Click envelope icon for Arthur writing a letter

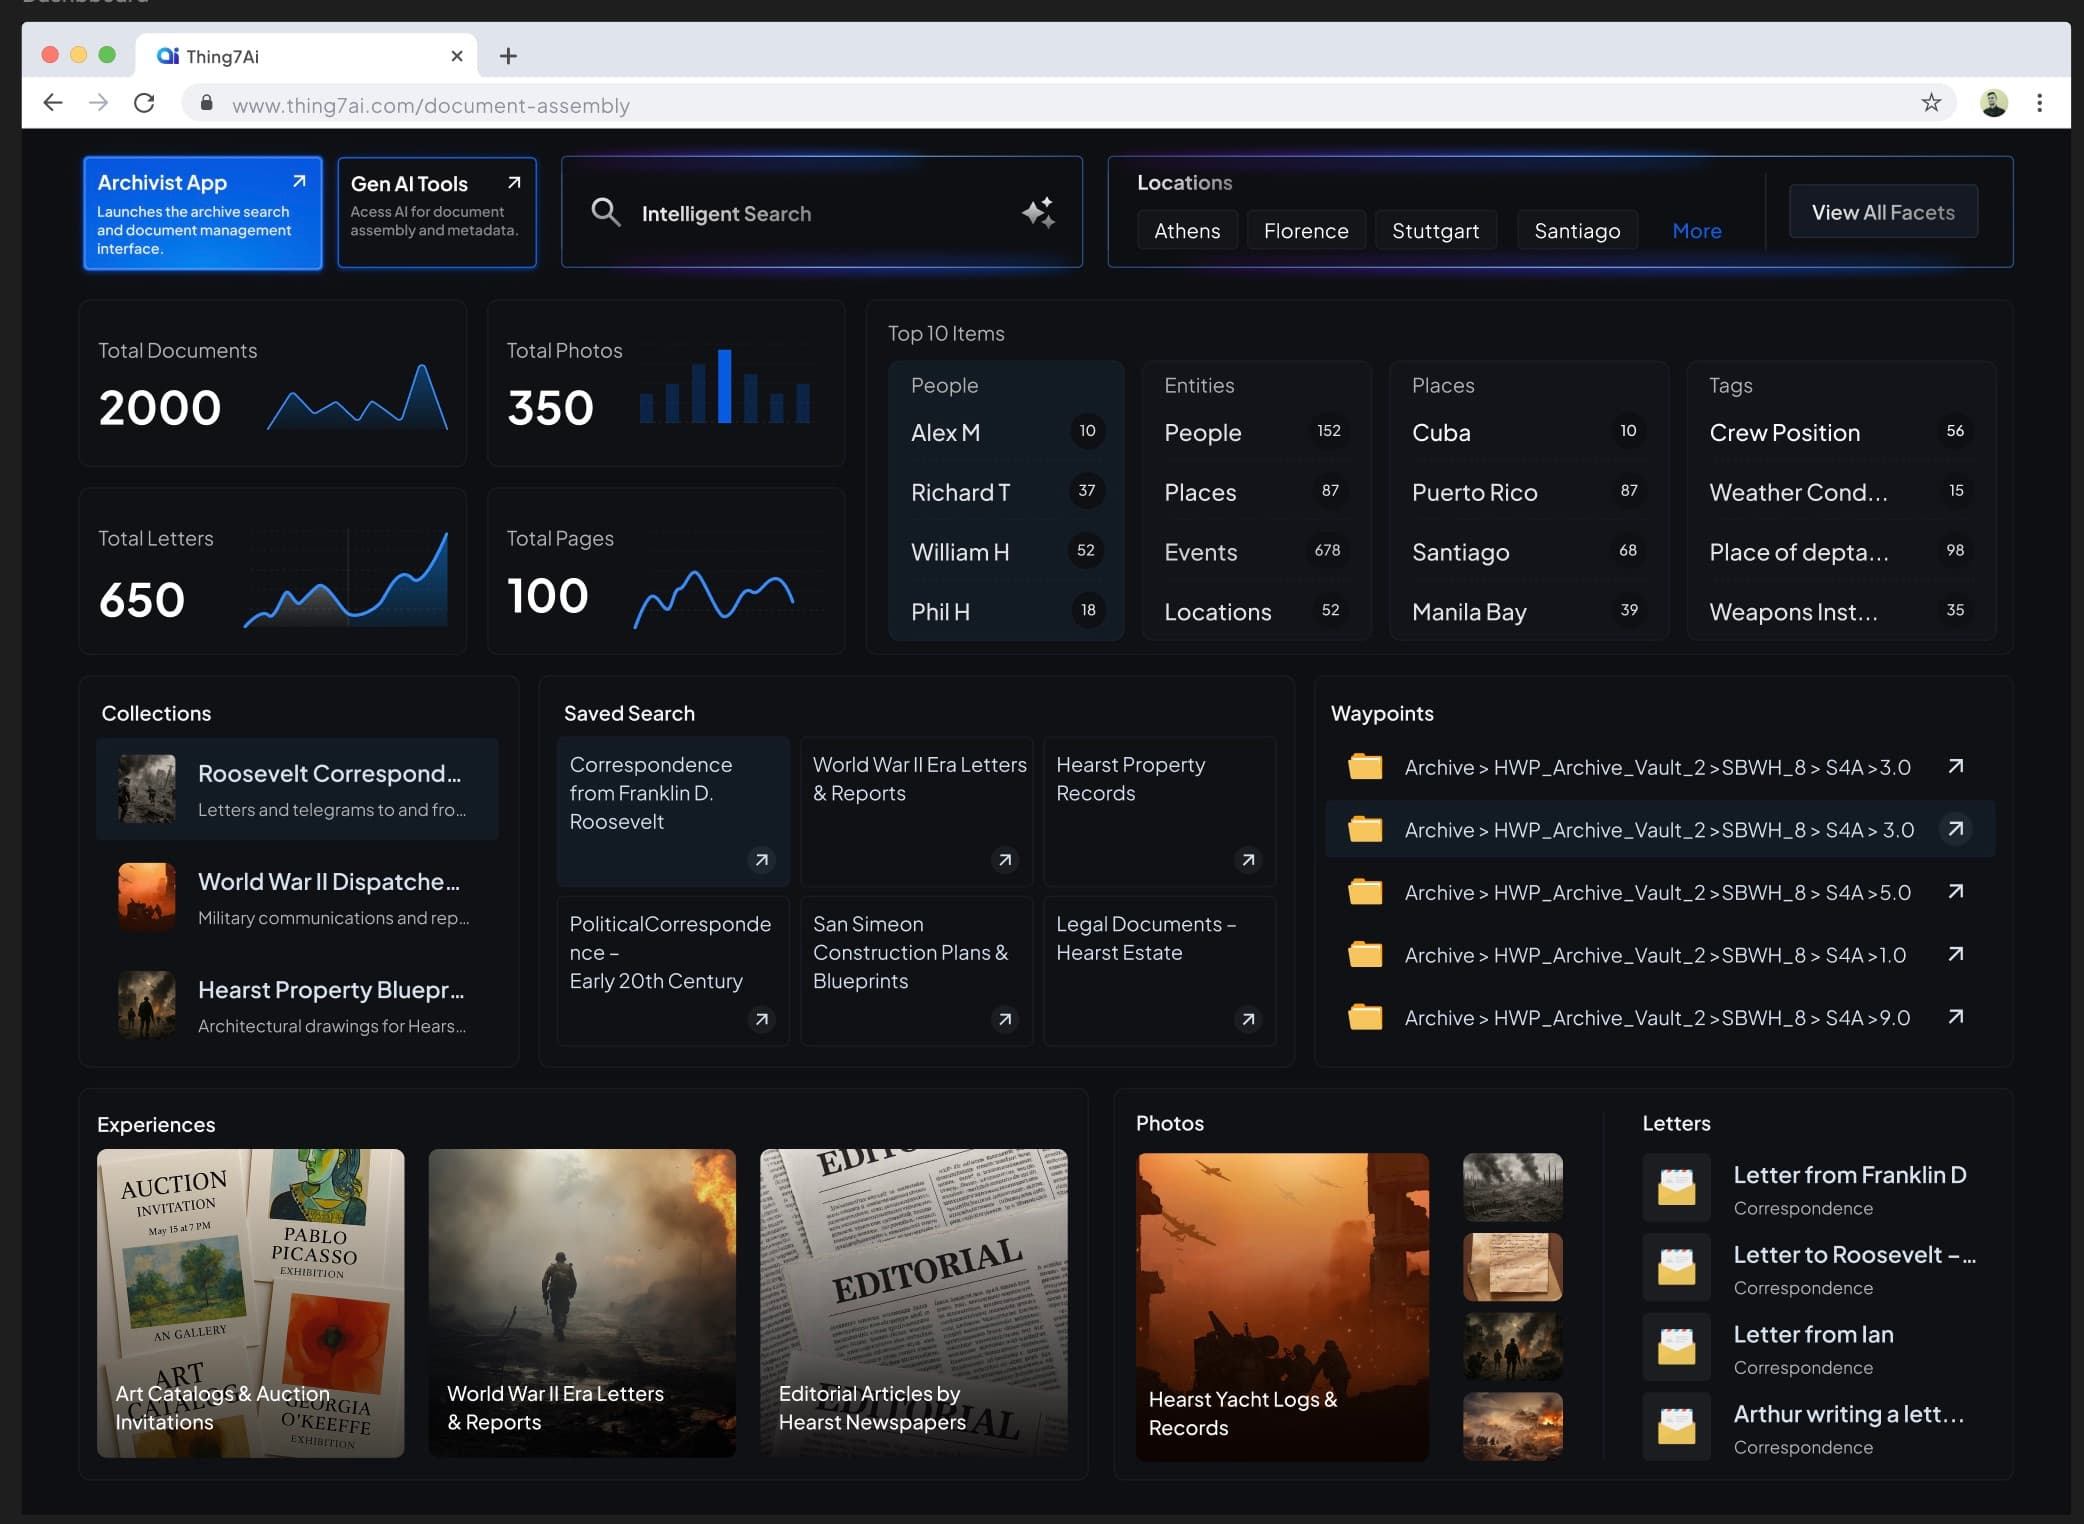pyautogui.click(x=1677, y=1426)
